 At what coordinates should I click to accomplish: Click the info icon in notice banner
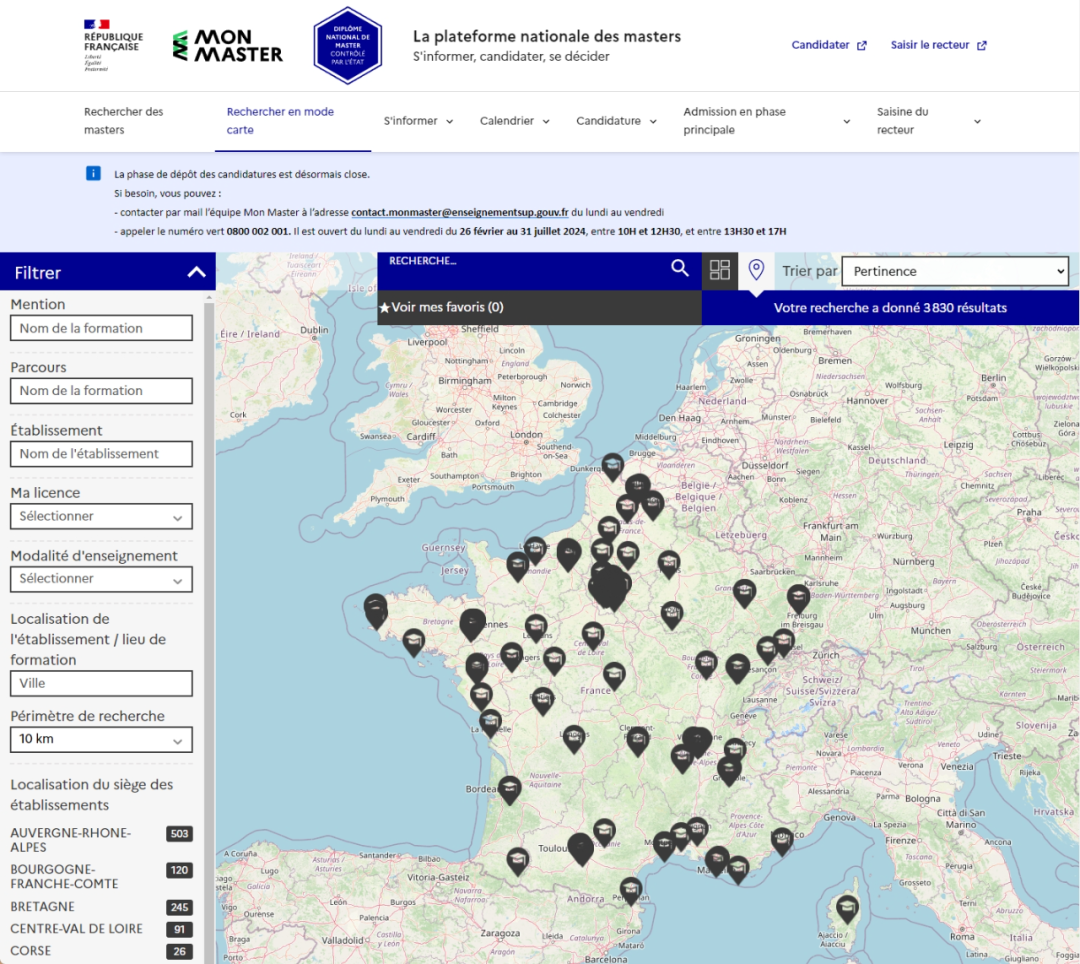click(93, 174)
